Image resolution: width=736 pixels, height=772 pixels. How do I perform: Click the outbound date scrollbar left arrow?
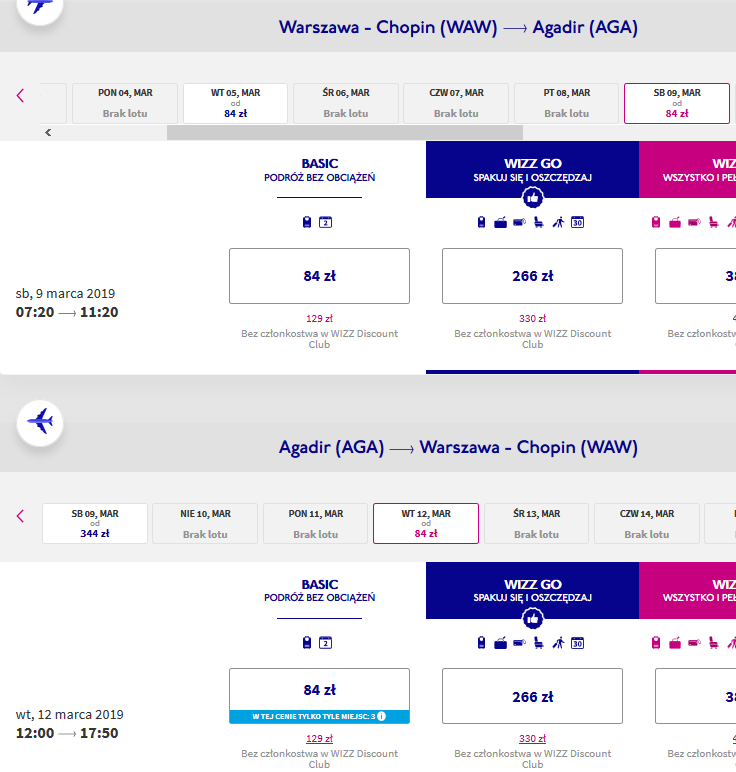click(48, 132)
